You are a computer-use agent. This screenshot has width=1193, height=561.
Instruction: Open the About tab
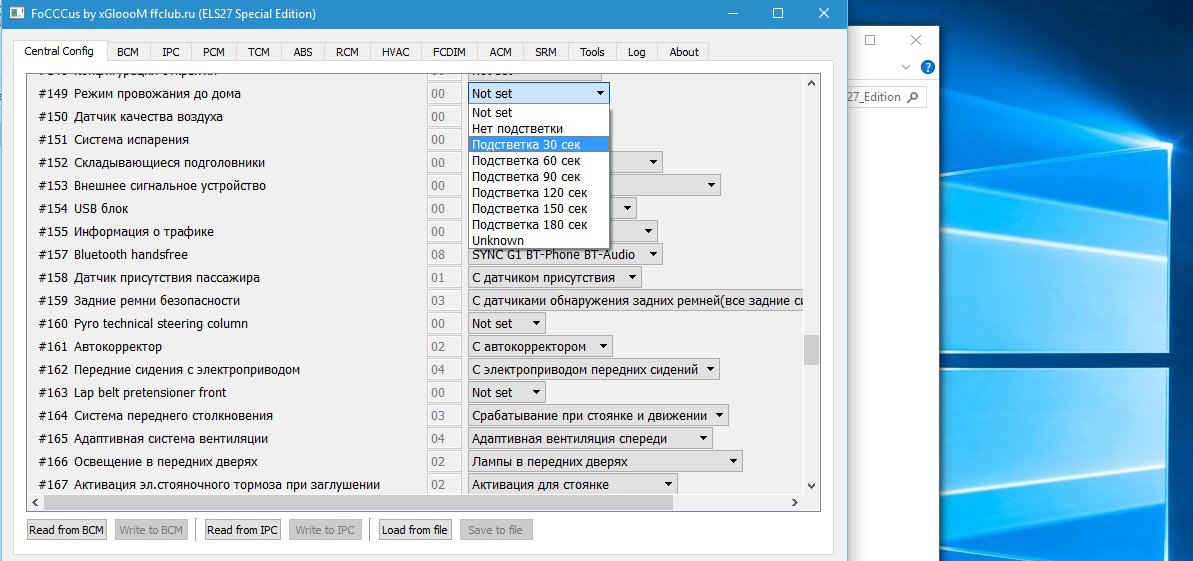(684, 52)
